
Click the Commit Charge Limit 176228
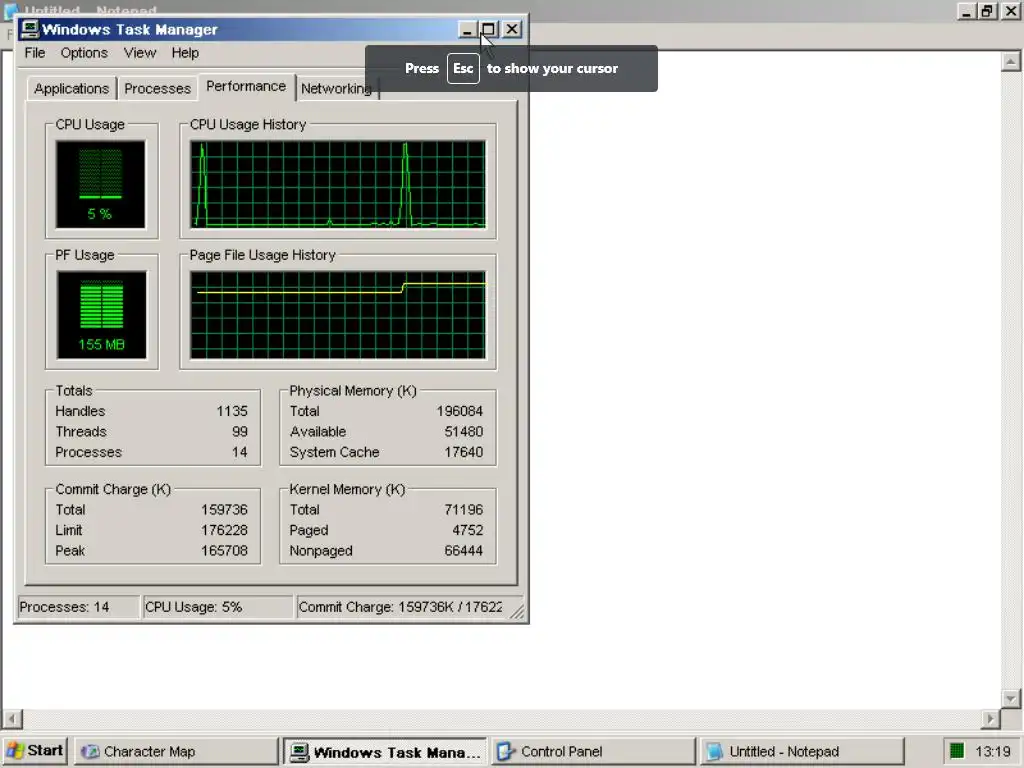click(224, 530)
